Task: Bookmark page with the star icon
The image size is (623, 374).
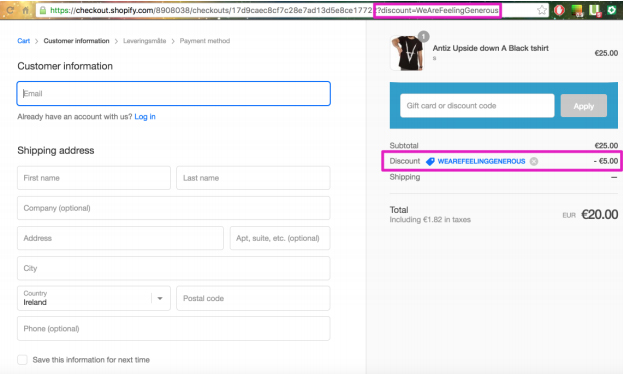Action: [542, 10]
